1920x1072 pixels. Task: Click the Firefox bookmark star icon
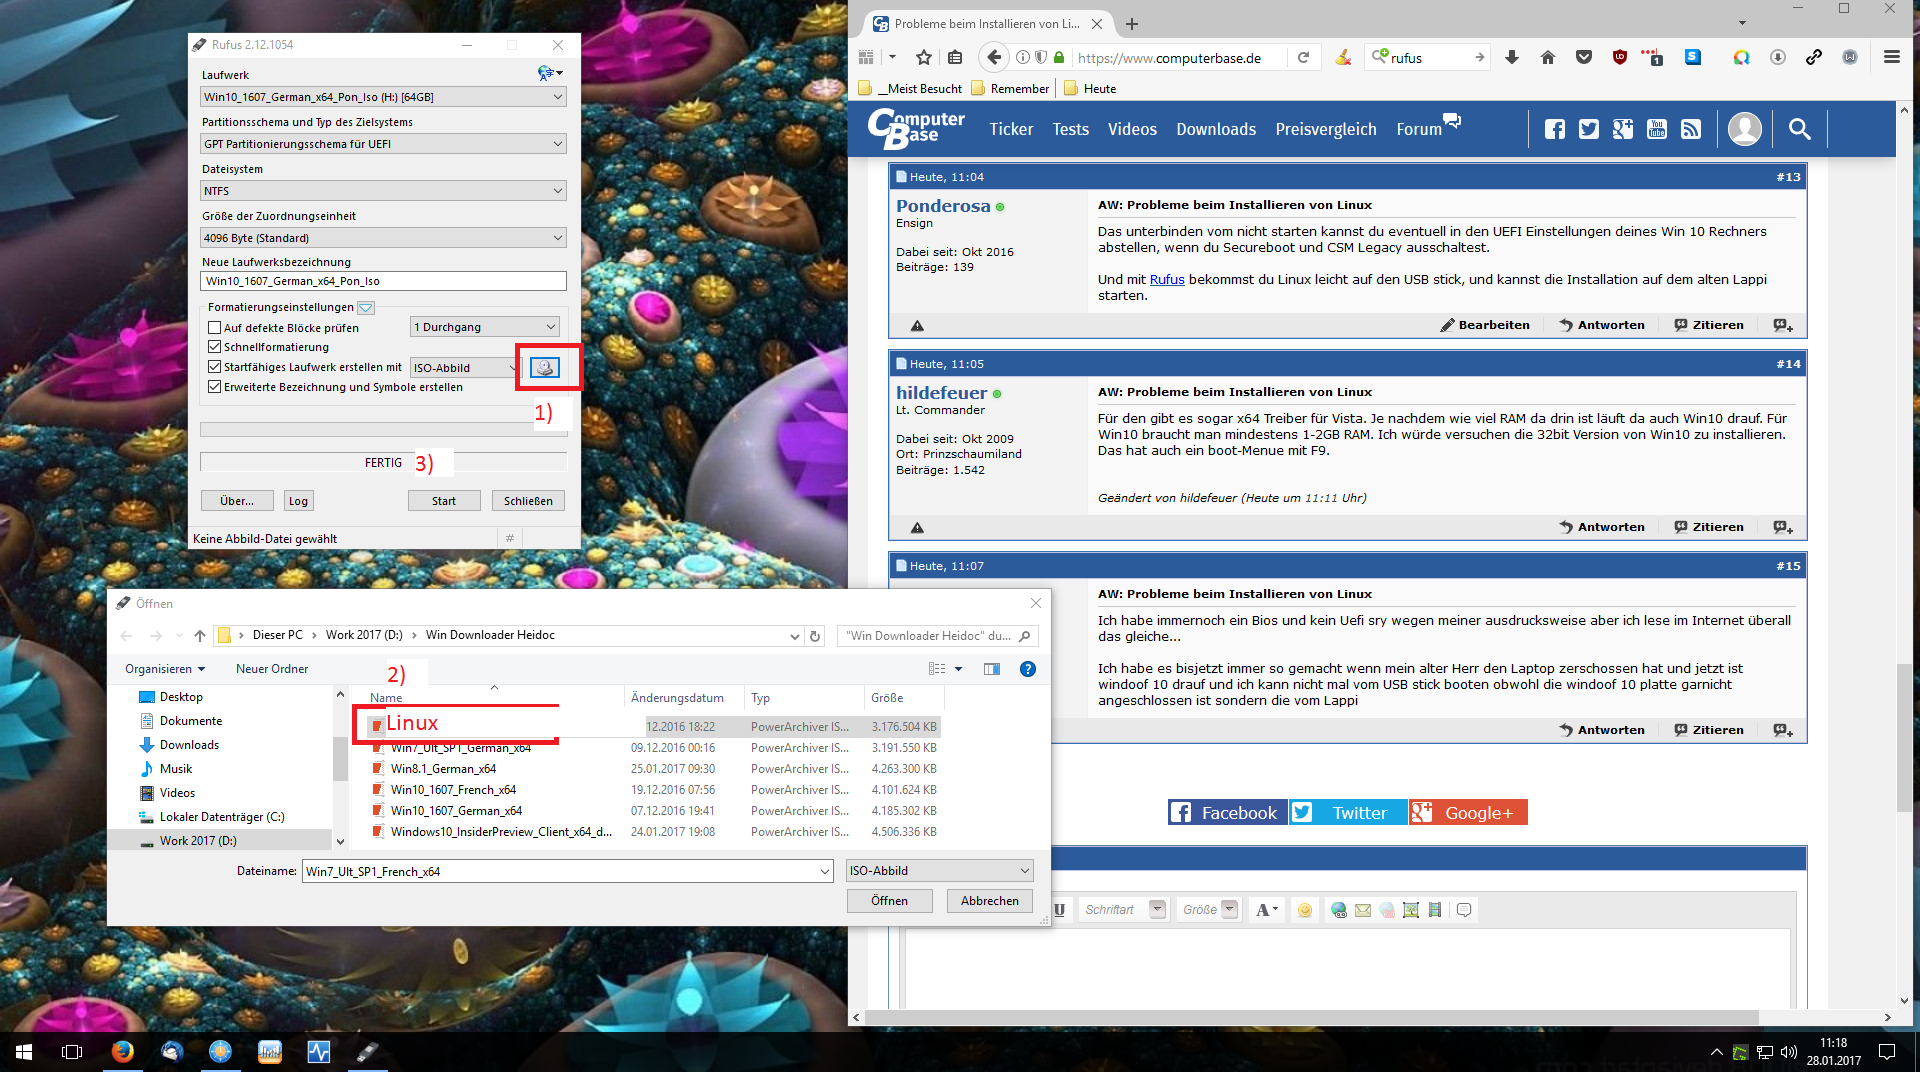[924, 57]
